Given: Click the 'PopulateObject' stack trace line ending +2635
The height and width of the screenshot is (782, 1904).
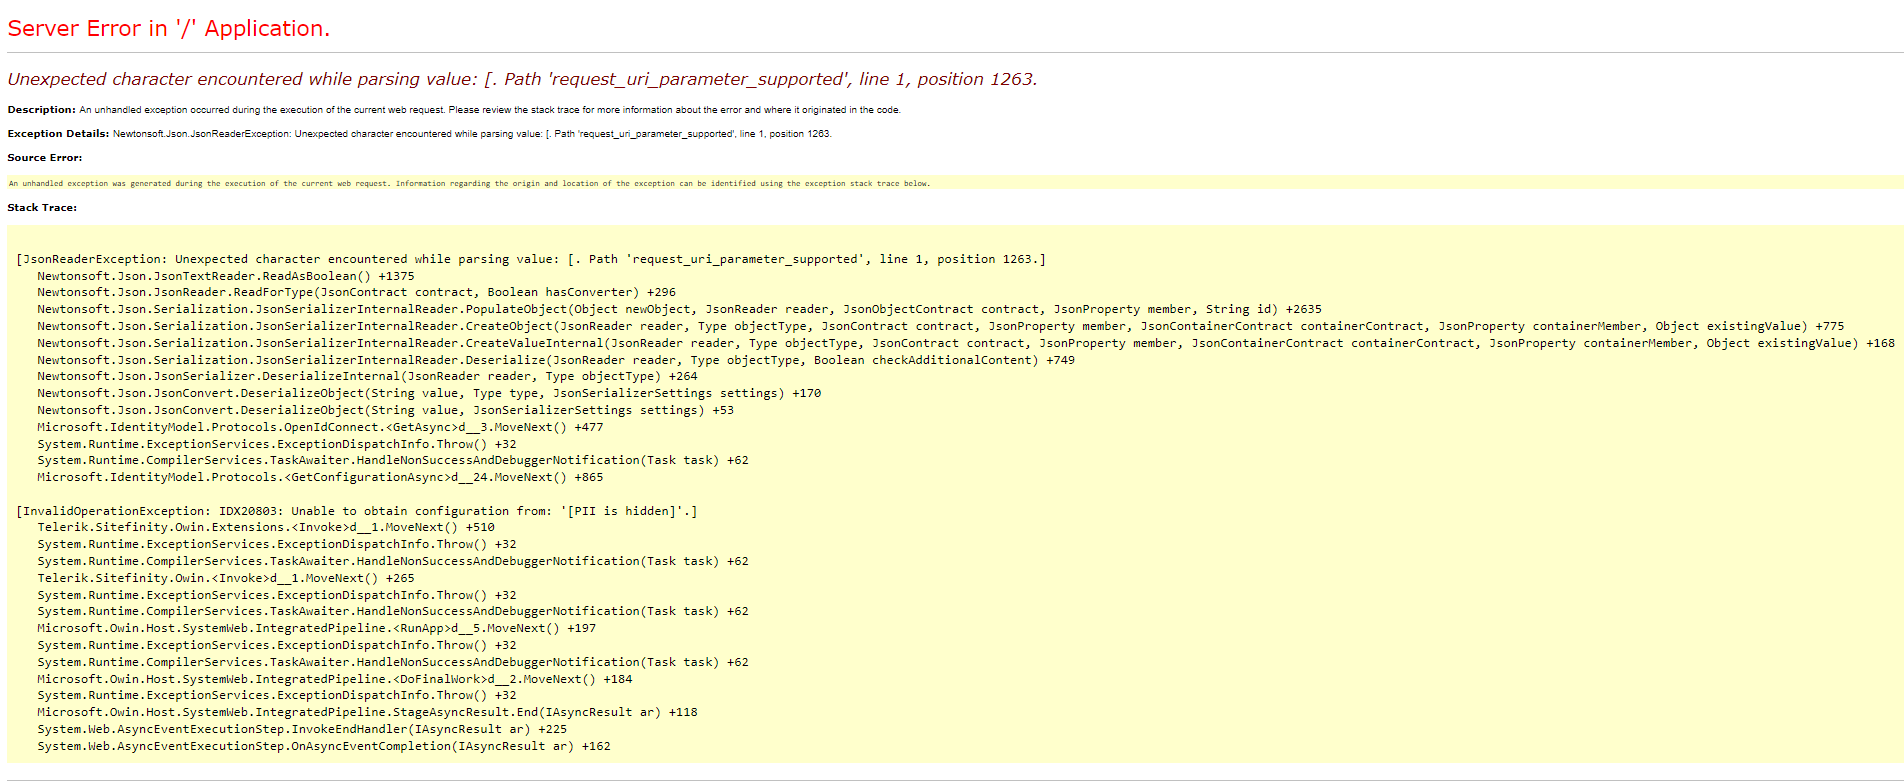Looking at the screenshot, I should pos(679,310).
